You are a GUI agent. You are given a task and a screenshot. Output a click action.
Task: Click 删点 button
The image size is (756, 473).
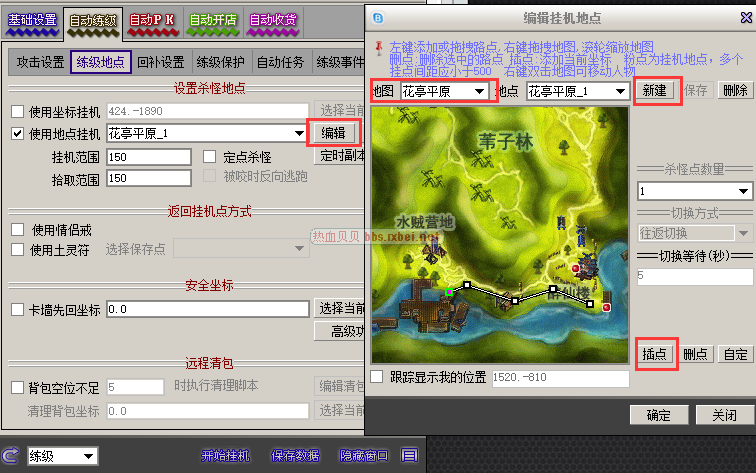[x=695, y=354]
